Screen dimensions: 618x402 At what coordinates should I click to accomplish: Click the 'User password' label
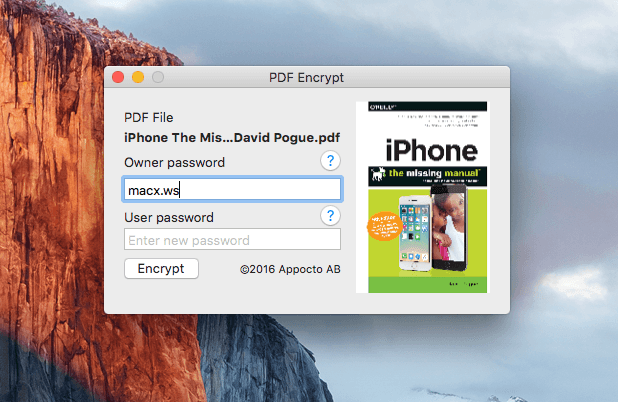[x=169, y=218]
